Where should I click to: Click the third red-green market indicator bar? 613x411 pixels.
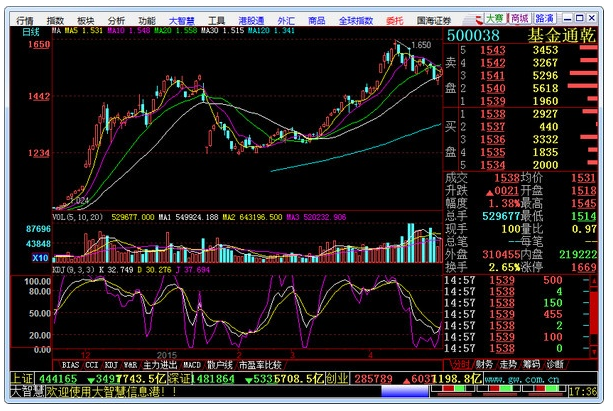click(544, 389)
